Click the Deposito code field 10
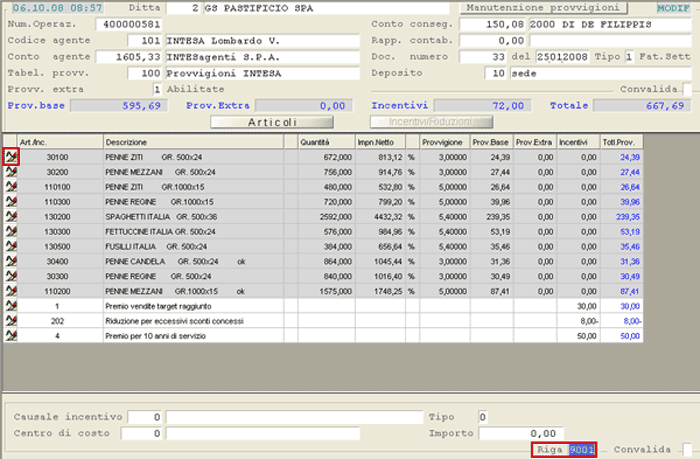Image resolution: width=700 pixels, height=459 pixels. pyautogui.click(x=496, y=73)
